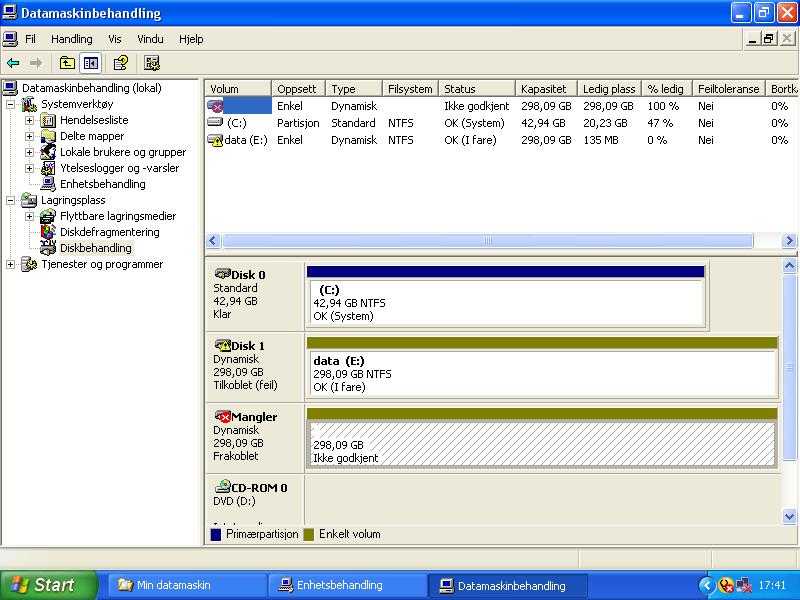800x600 pixels.
Task: Click the settings toolbar icon after Help
Action: tap(152, 63)
